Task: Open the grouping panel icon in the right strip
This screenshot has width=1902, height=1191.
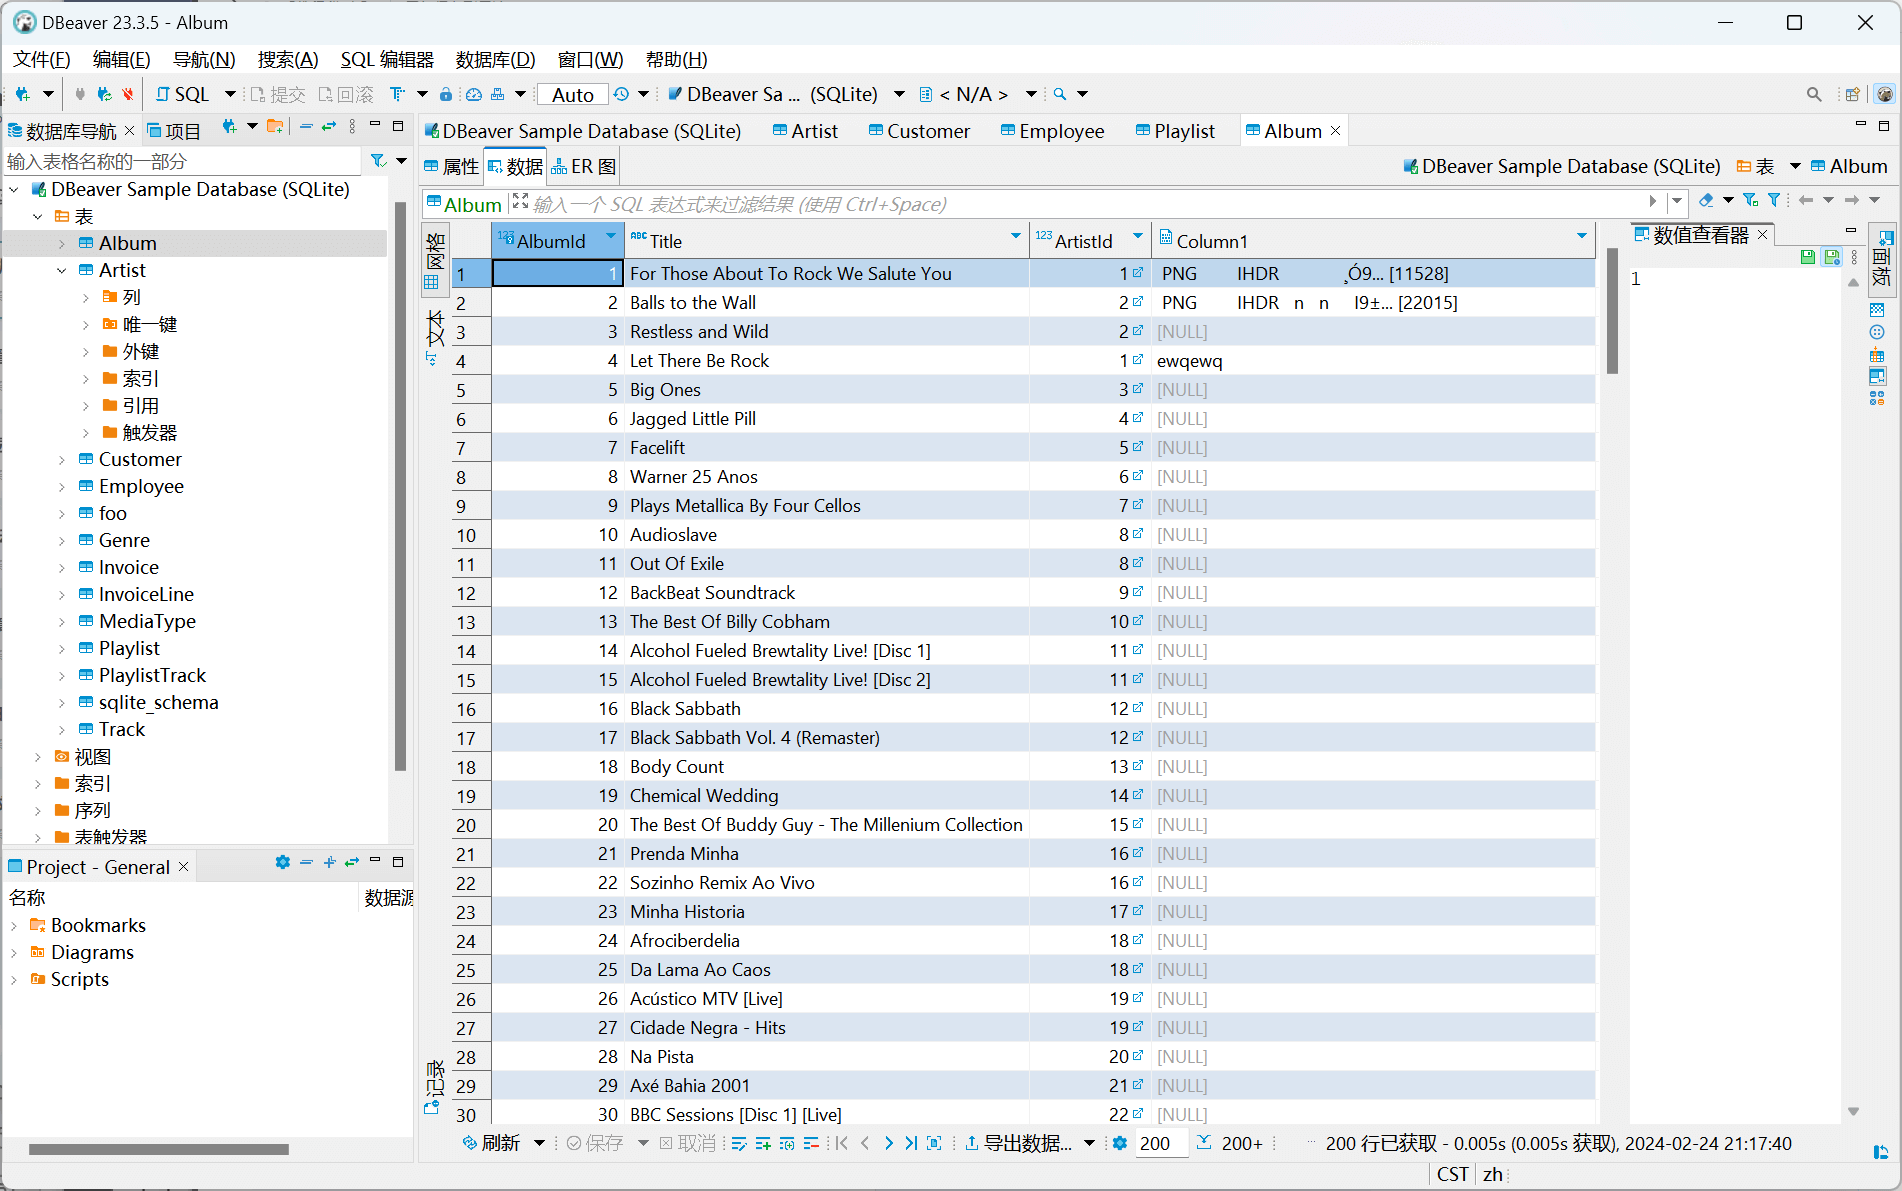Action: click(x=1877, y=355)
